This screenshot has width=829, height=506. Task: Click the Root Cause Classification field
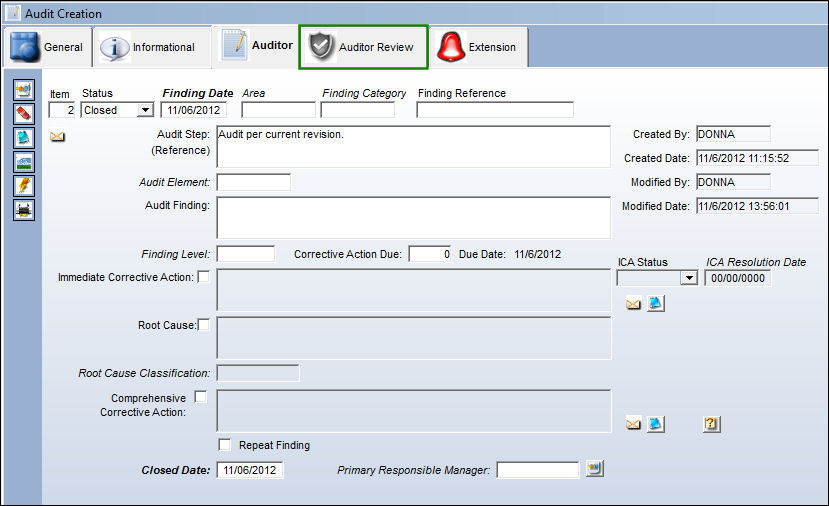[258, 373]
